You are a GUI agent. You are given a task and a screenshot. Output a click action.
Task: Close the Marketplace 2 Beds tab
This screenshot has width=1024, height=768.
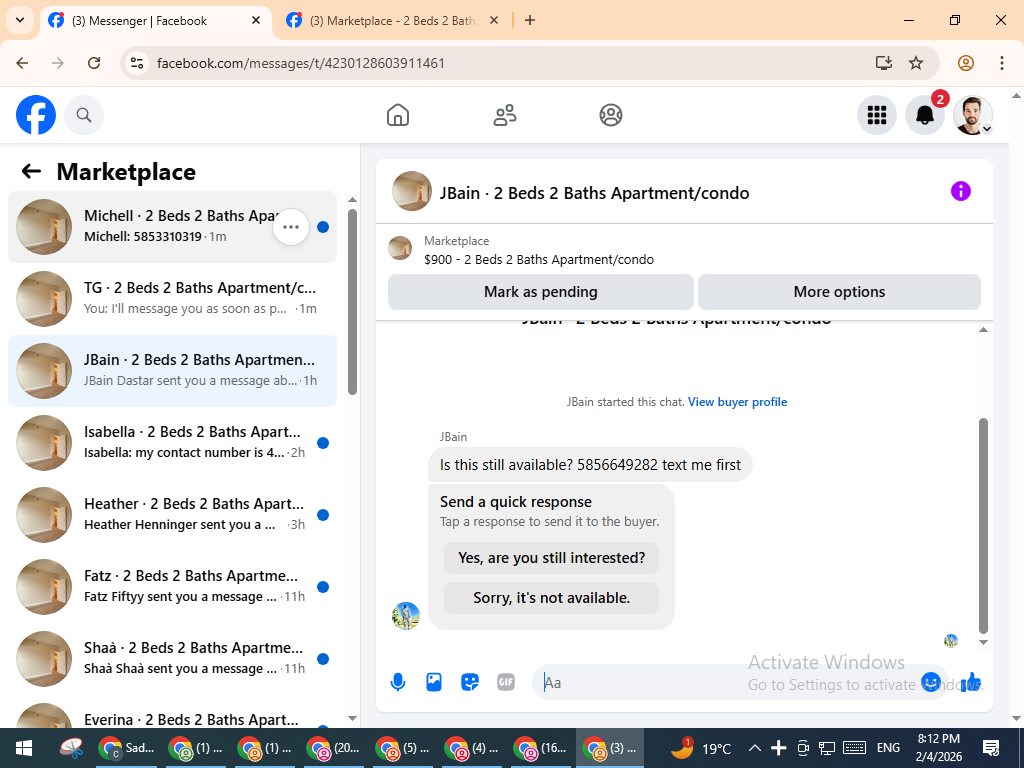click(494, 20)
